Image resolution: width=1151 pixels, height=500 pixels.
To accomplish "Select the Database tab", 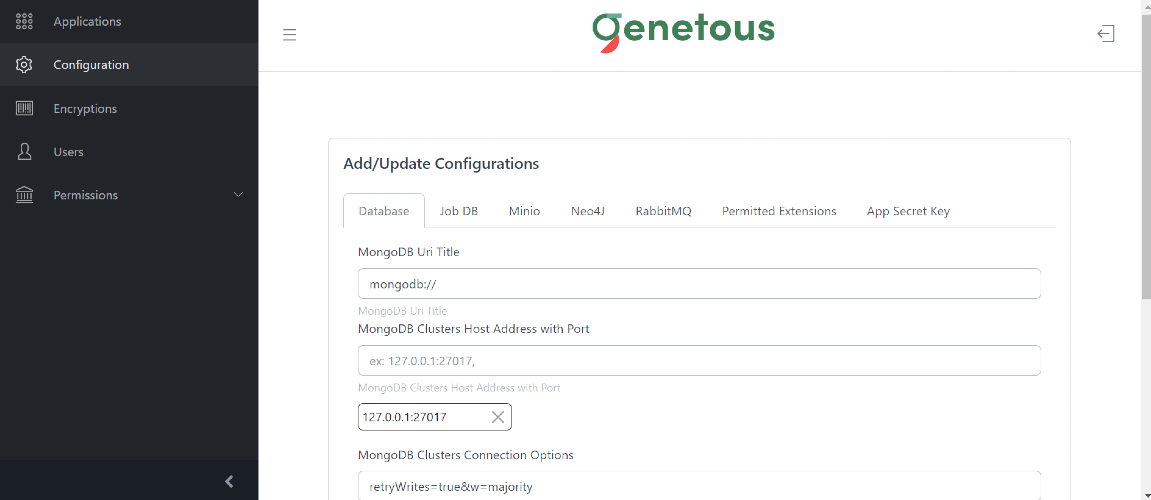I will 384,211.
